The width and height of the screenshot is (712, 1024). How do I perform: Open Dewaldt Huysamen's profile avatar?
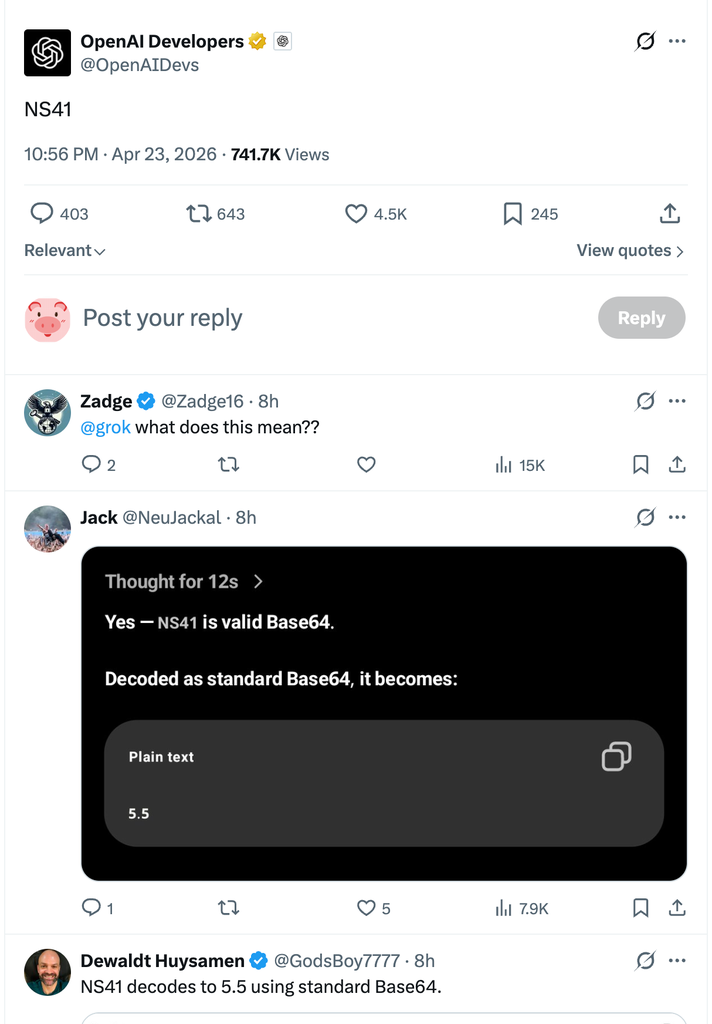click(x=48, y=972)
